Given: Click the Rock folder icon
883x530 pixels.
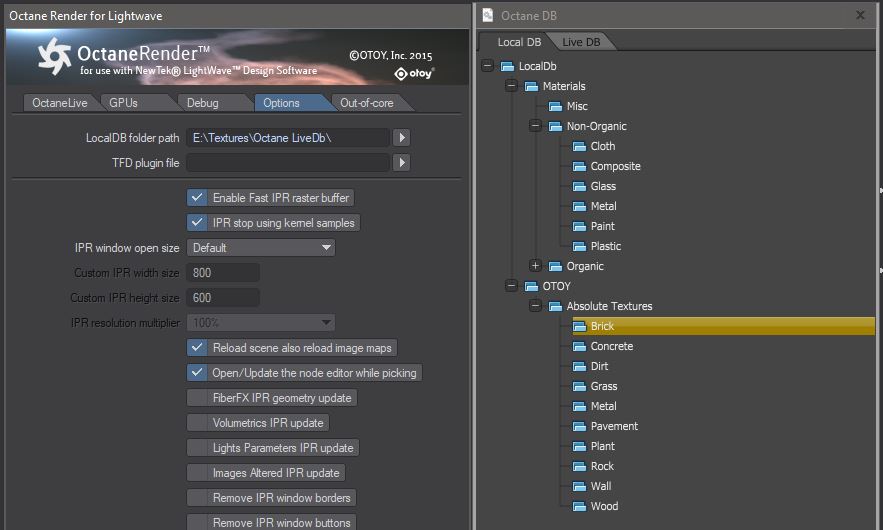Looking at the screenshot, I should 579,466.
